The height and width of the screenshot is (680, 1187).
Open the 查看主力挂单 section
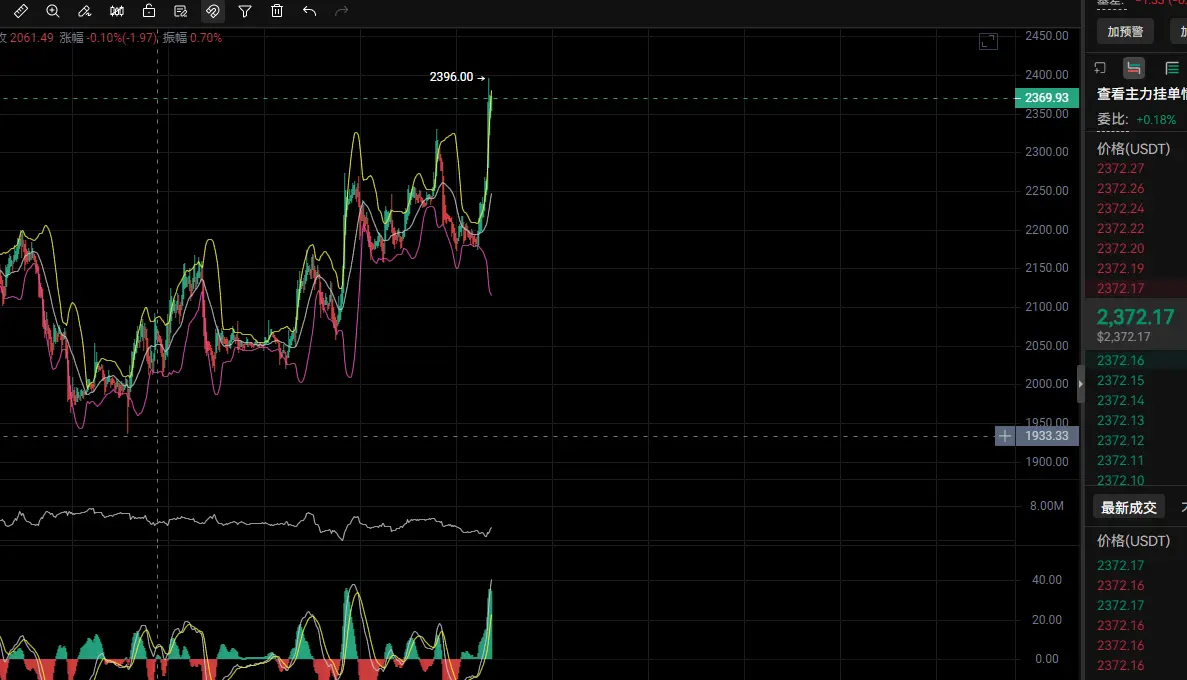point(1139,94)
